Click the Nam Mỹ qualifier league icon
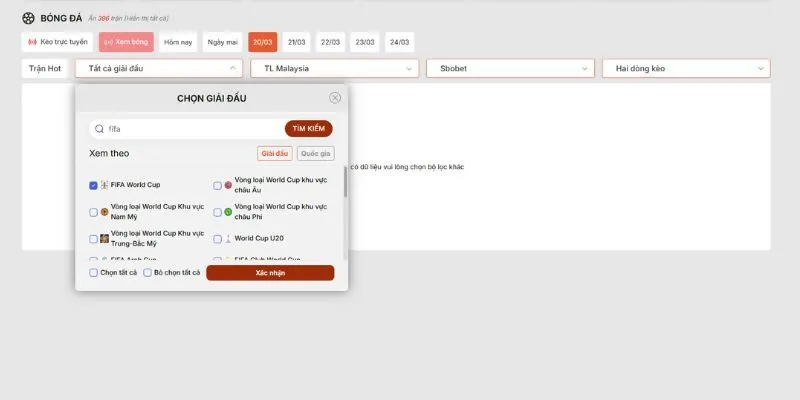 104,212
